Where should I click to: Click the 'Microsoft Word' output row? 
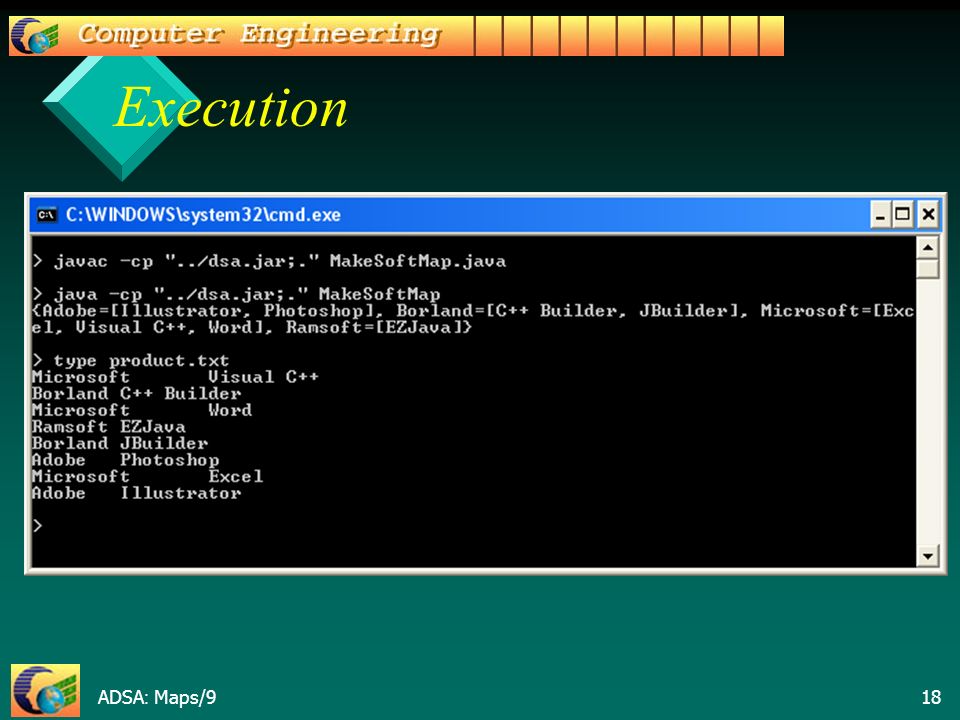pyautogui.click(x=141, y=410)
